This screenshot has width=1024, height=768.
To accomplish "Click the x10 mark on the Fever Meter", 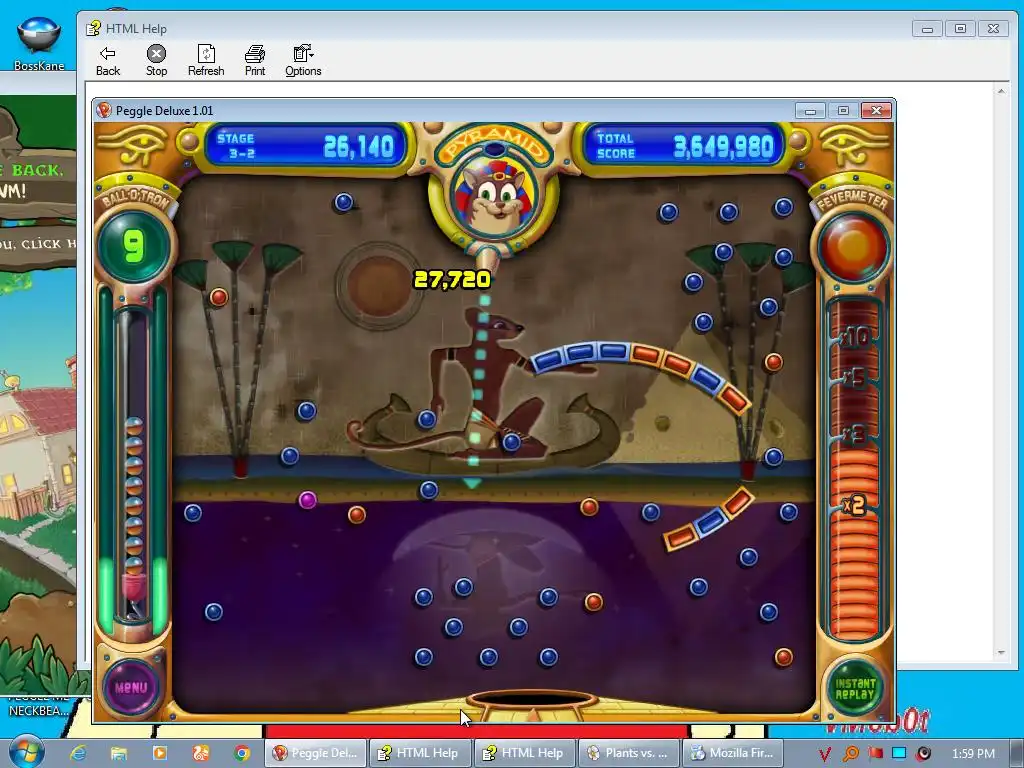I will click(855, 337).
